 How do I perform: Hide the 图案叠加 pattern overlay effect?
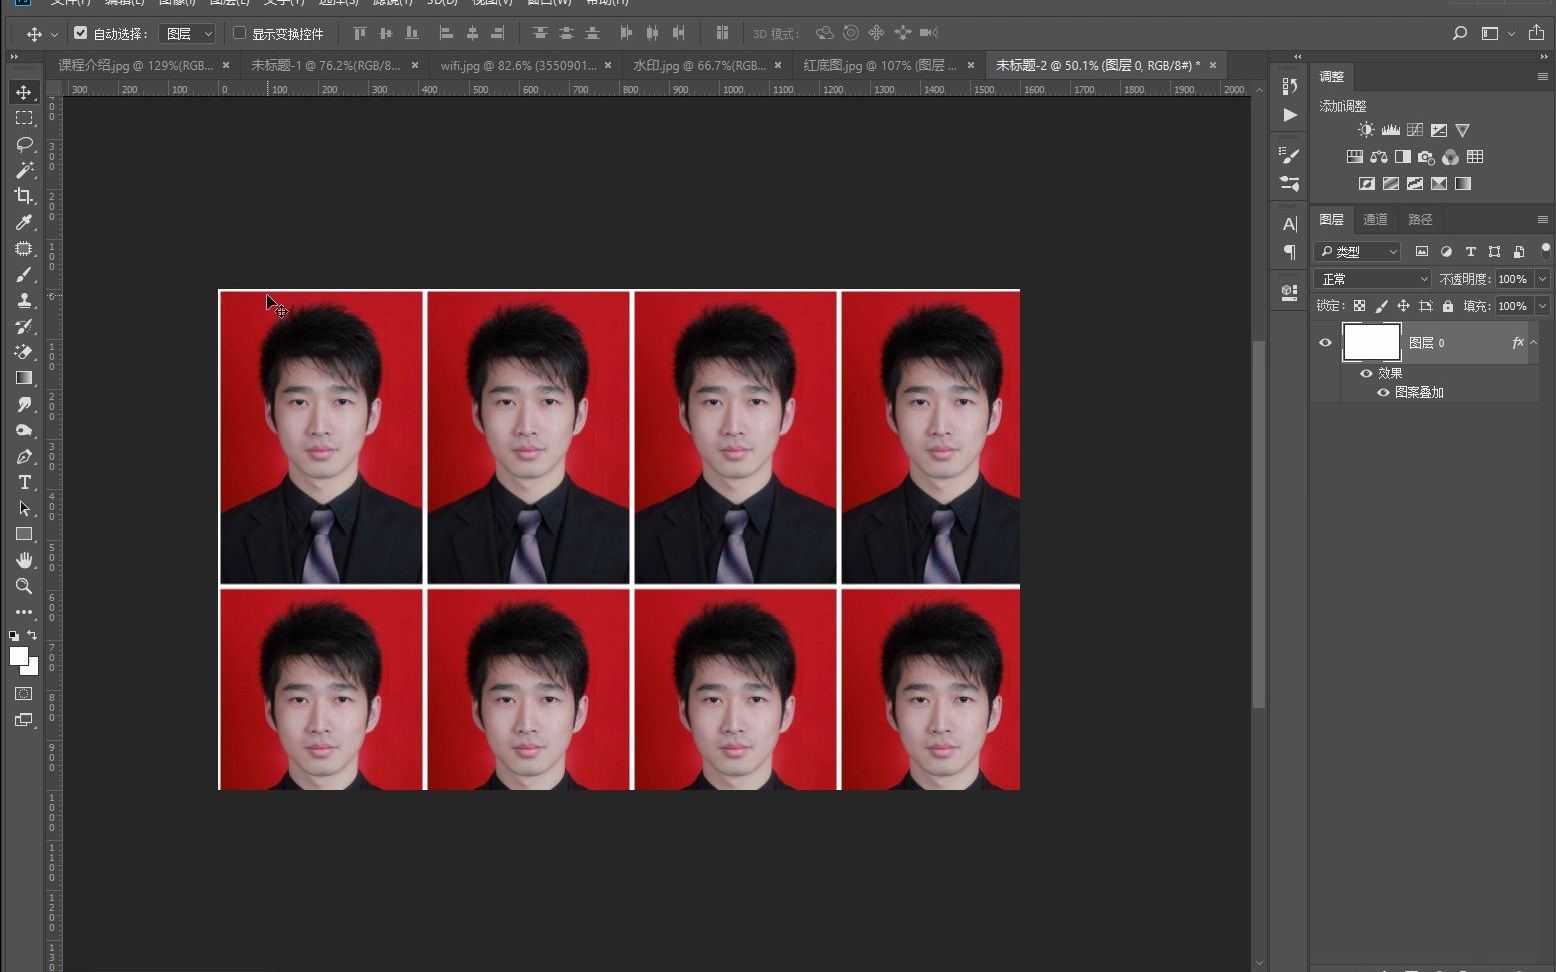click(1383, 392)
